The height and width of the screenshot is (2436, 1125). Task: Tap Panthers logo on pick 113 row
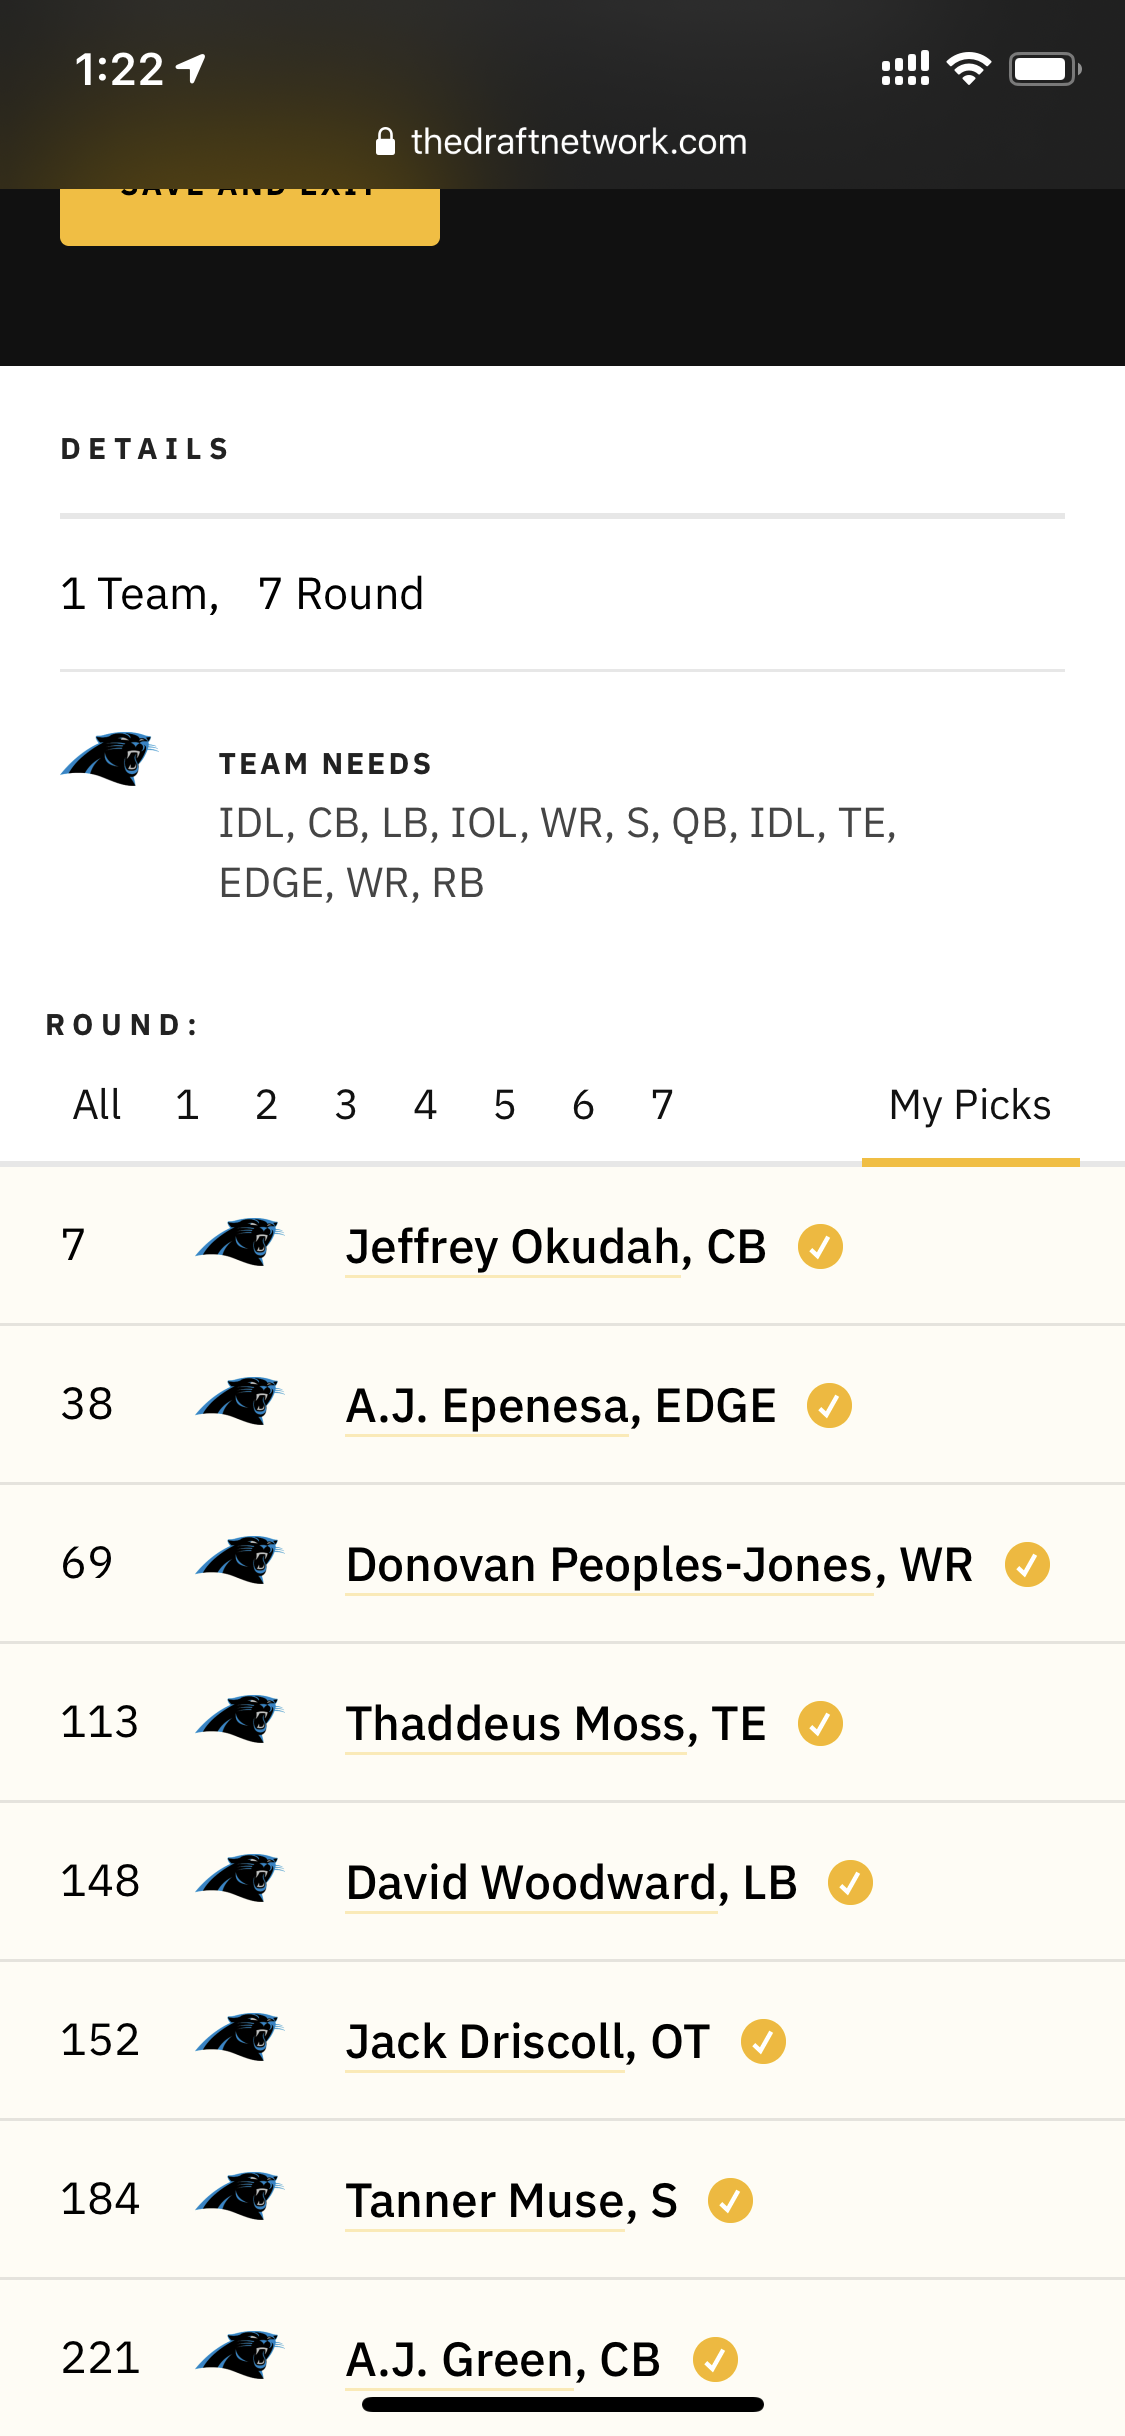240,1721
